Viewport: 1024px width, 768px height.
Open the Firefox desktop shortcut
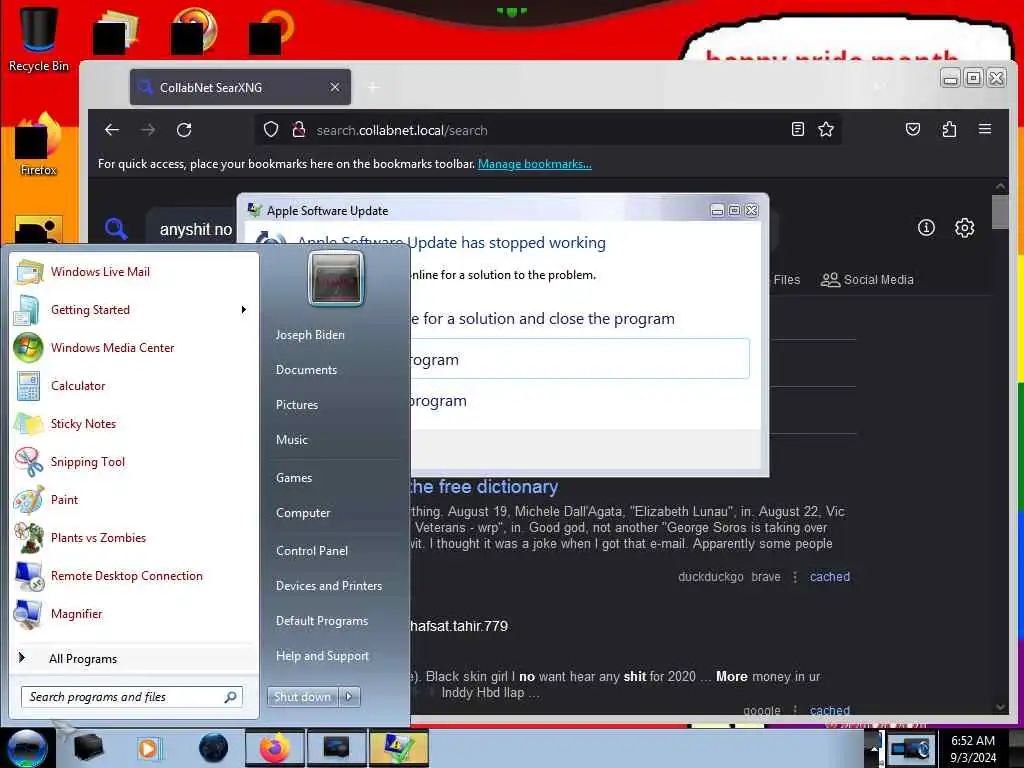pyautogui.click(x=38, y=145)
